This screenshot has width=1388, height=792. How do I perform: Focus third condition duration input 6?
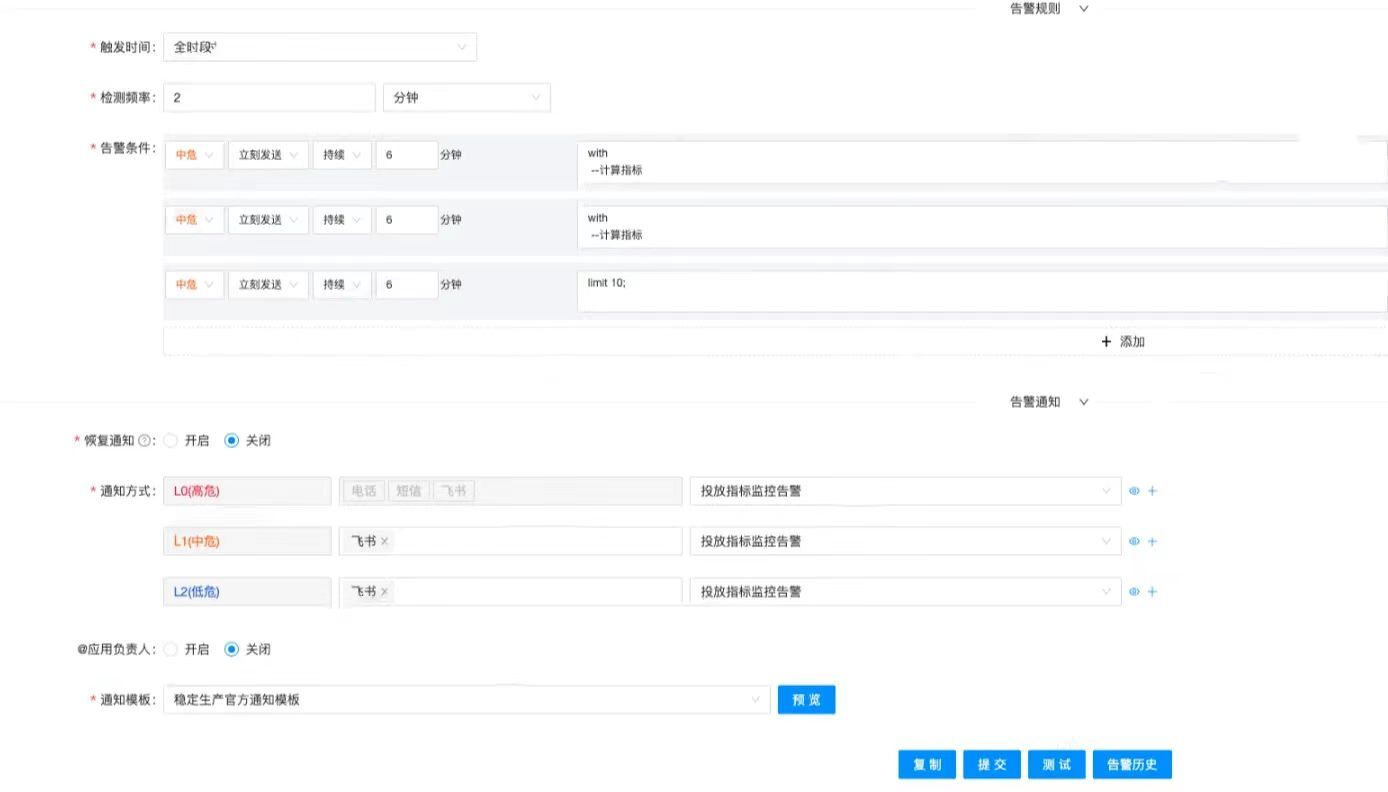(x=407, y=285)
